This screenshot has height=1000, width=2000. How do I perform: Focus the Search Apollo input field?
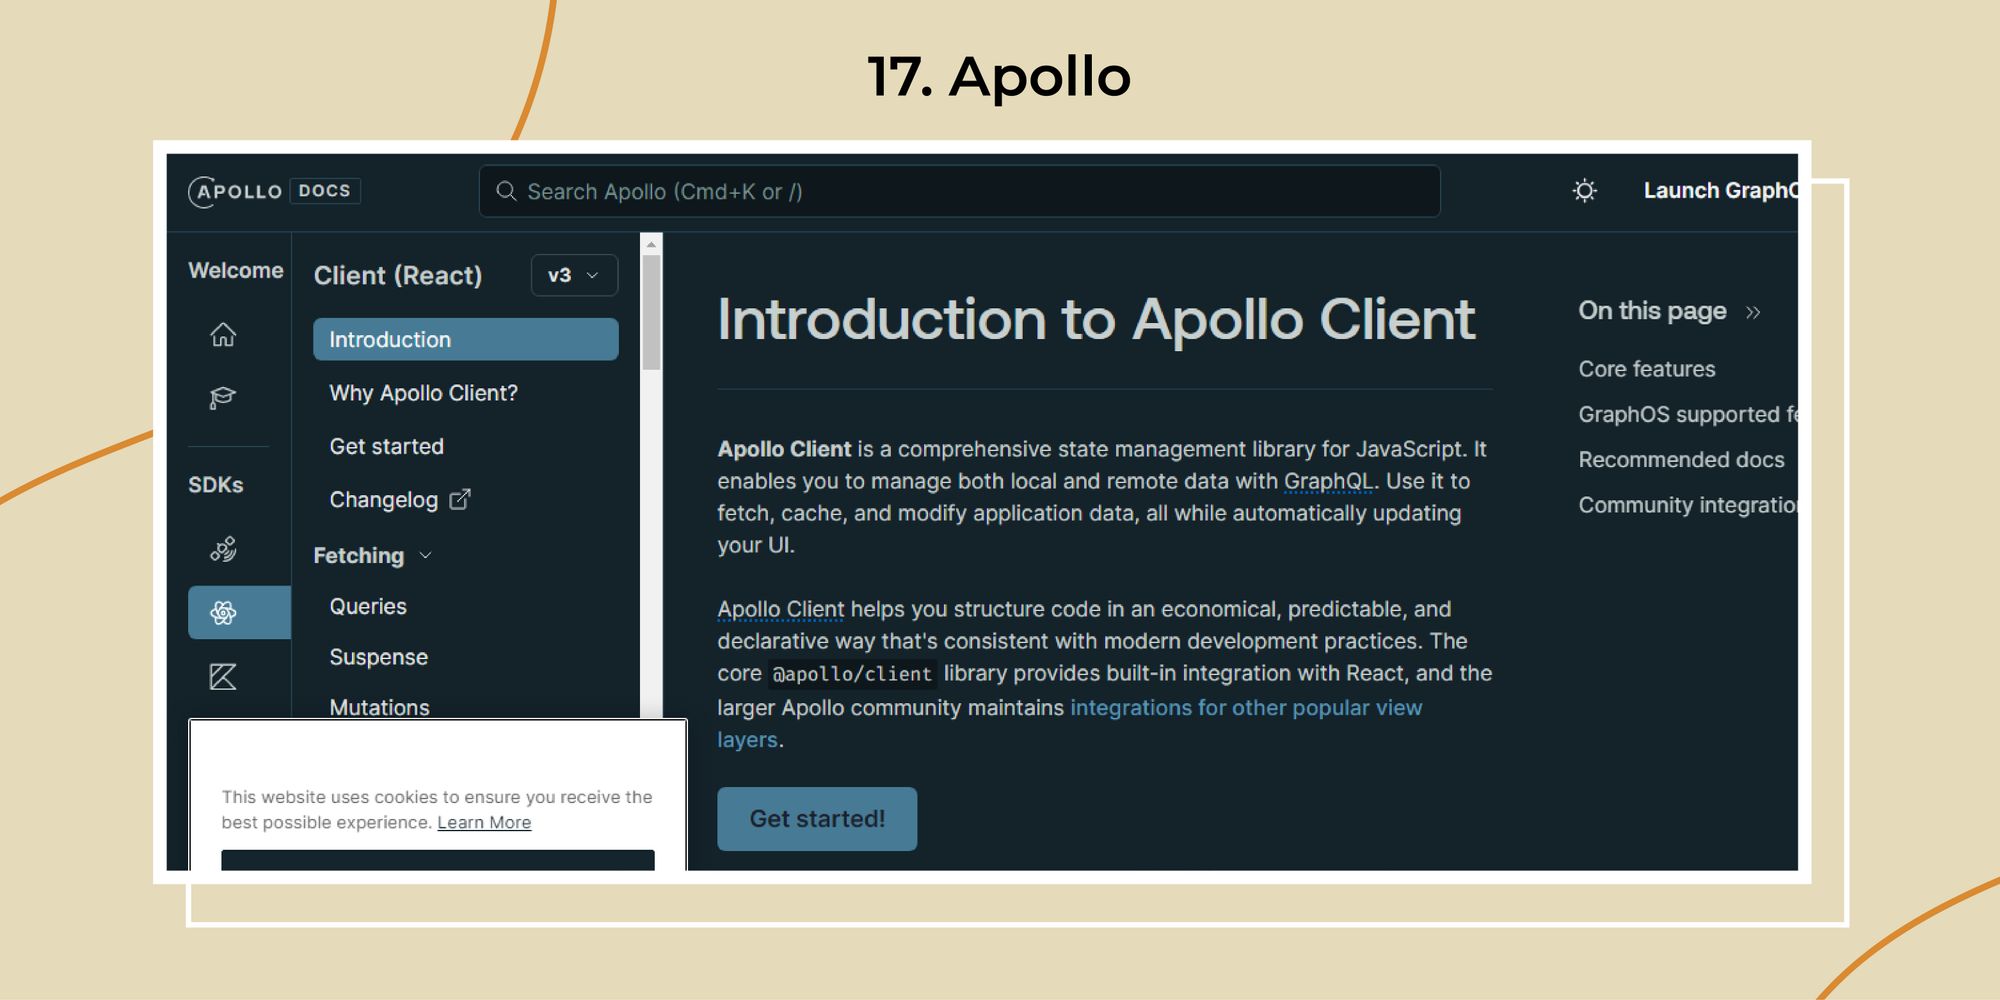pyautogui.click(x=959, y=191)
